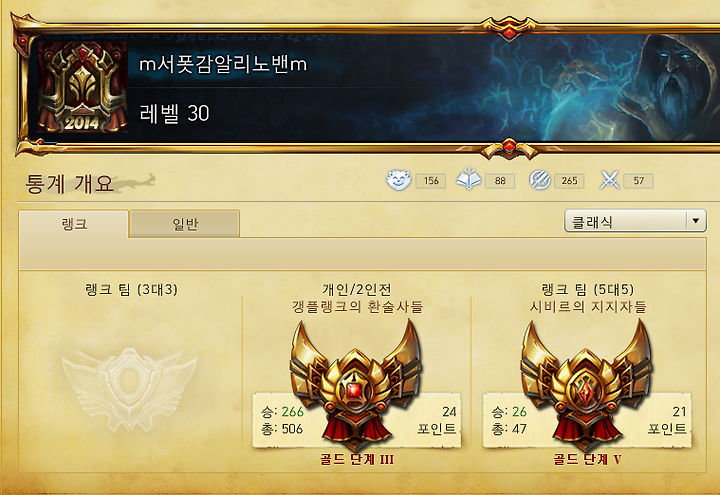Click the teamwork honor round icon
The width and height of the screenshot is (720, 495).
click(x=540, y=180)
